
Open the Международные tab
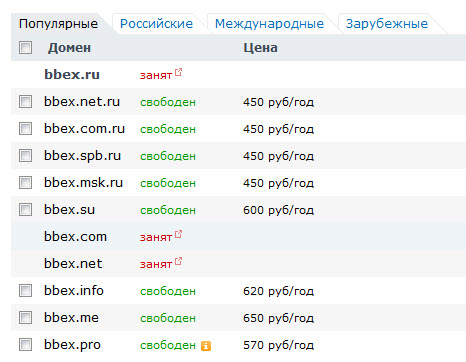[269, 24]
